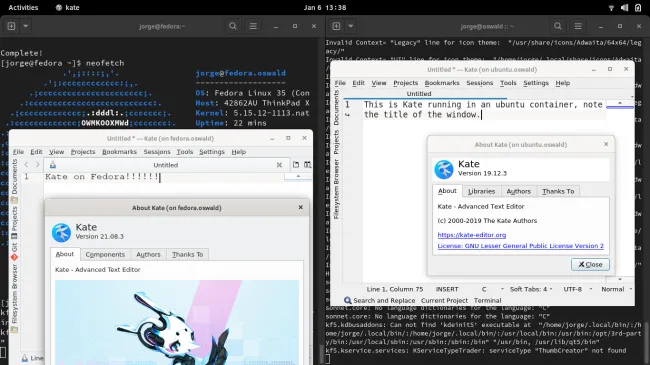
Task: Open Projects menu in Kate on ubuntu
Action: 405,83
